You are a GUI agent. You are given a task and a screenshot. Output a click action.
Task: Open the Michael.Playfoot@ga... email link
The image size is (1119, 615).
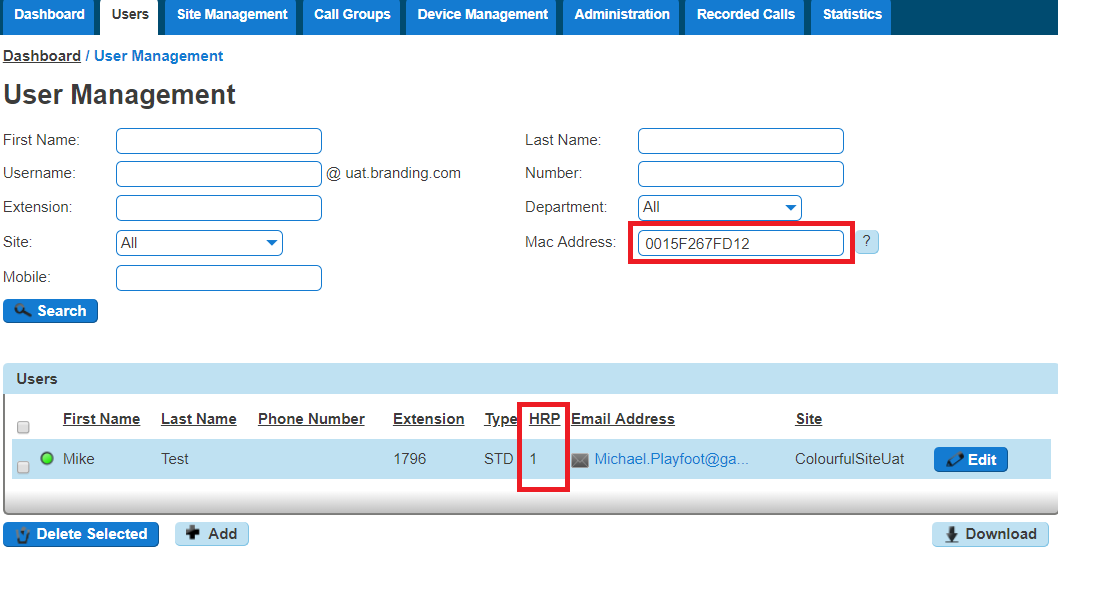672,459
